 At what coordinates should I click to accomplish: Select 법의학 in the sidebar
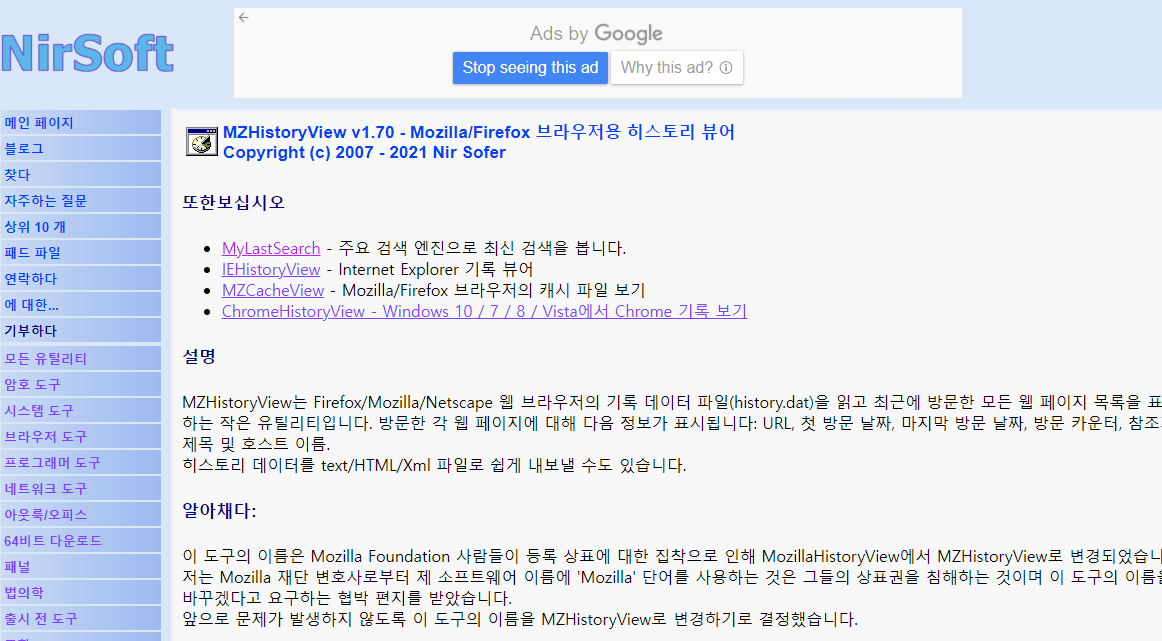coord(80,592)
